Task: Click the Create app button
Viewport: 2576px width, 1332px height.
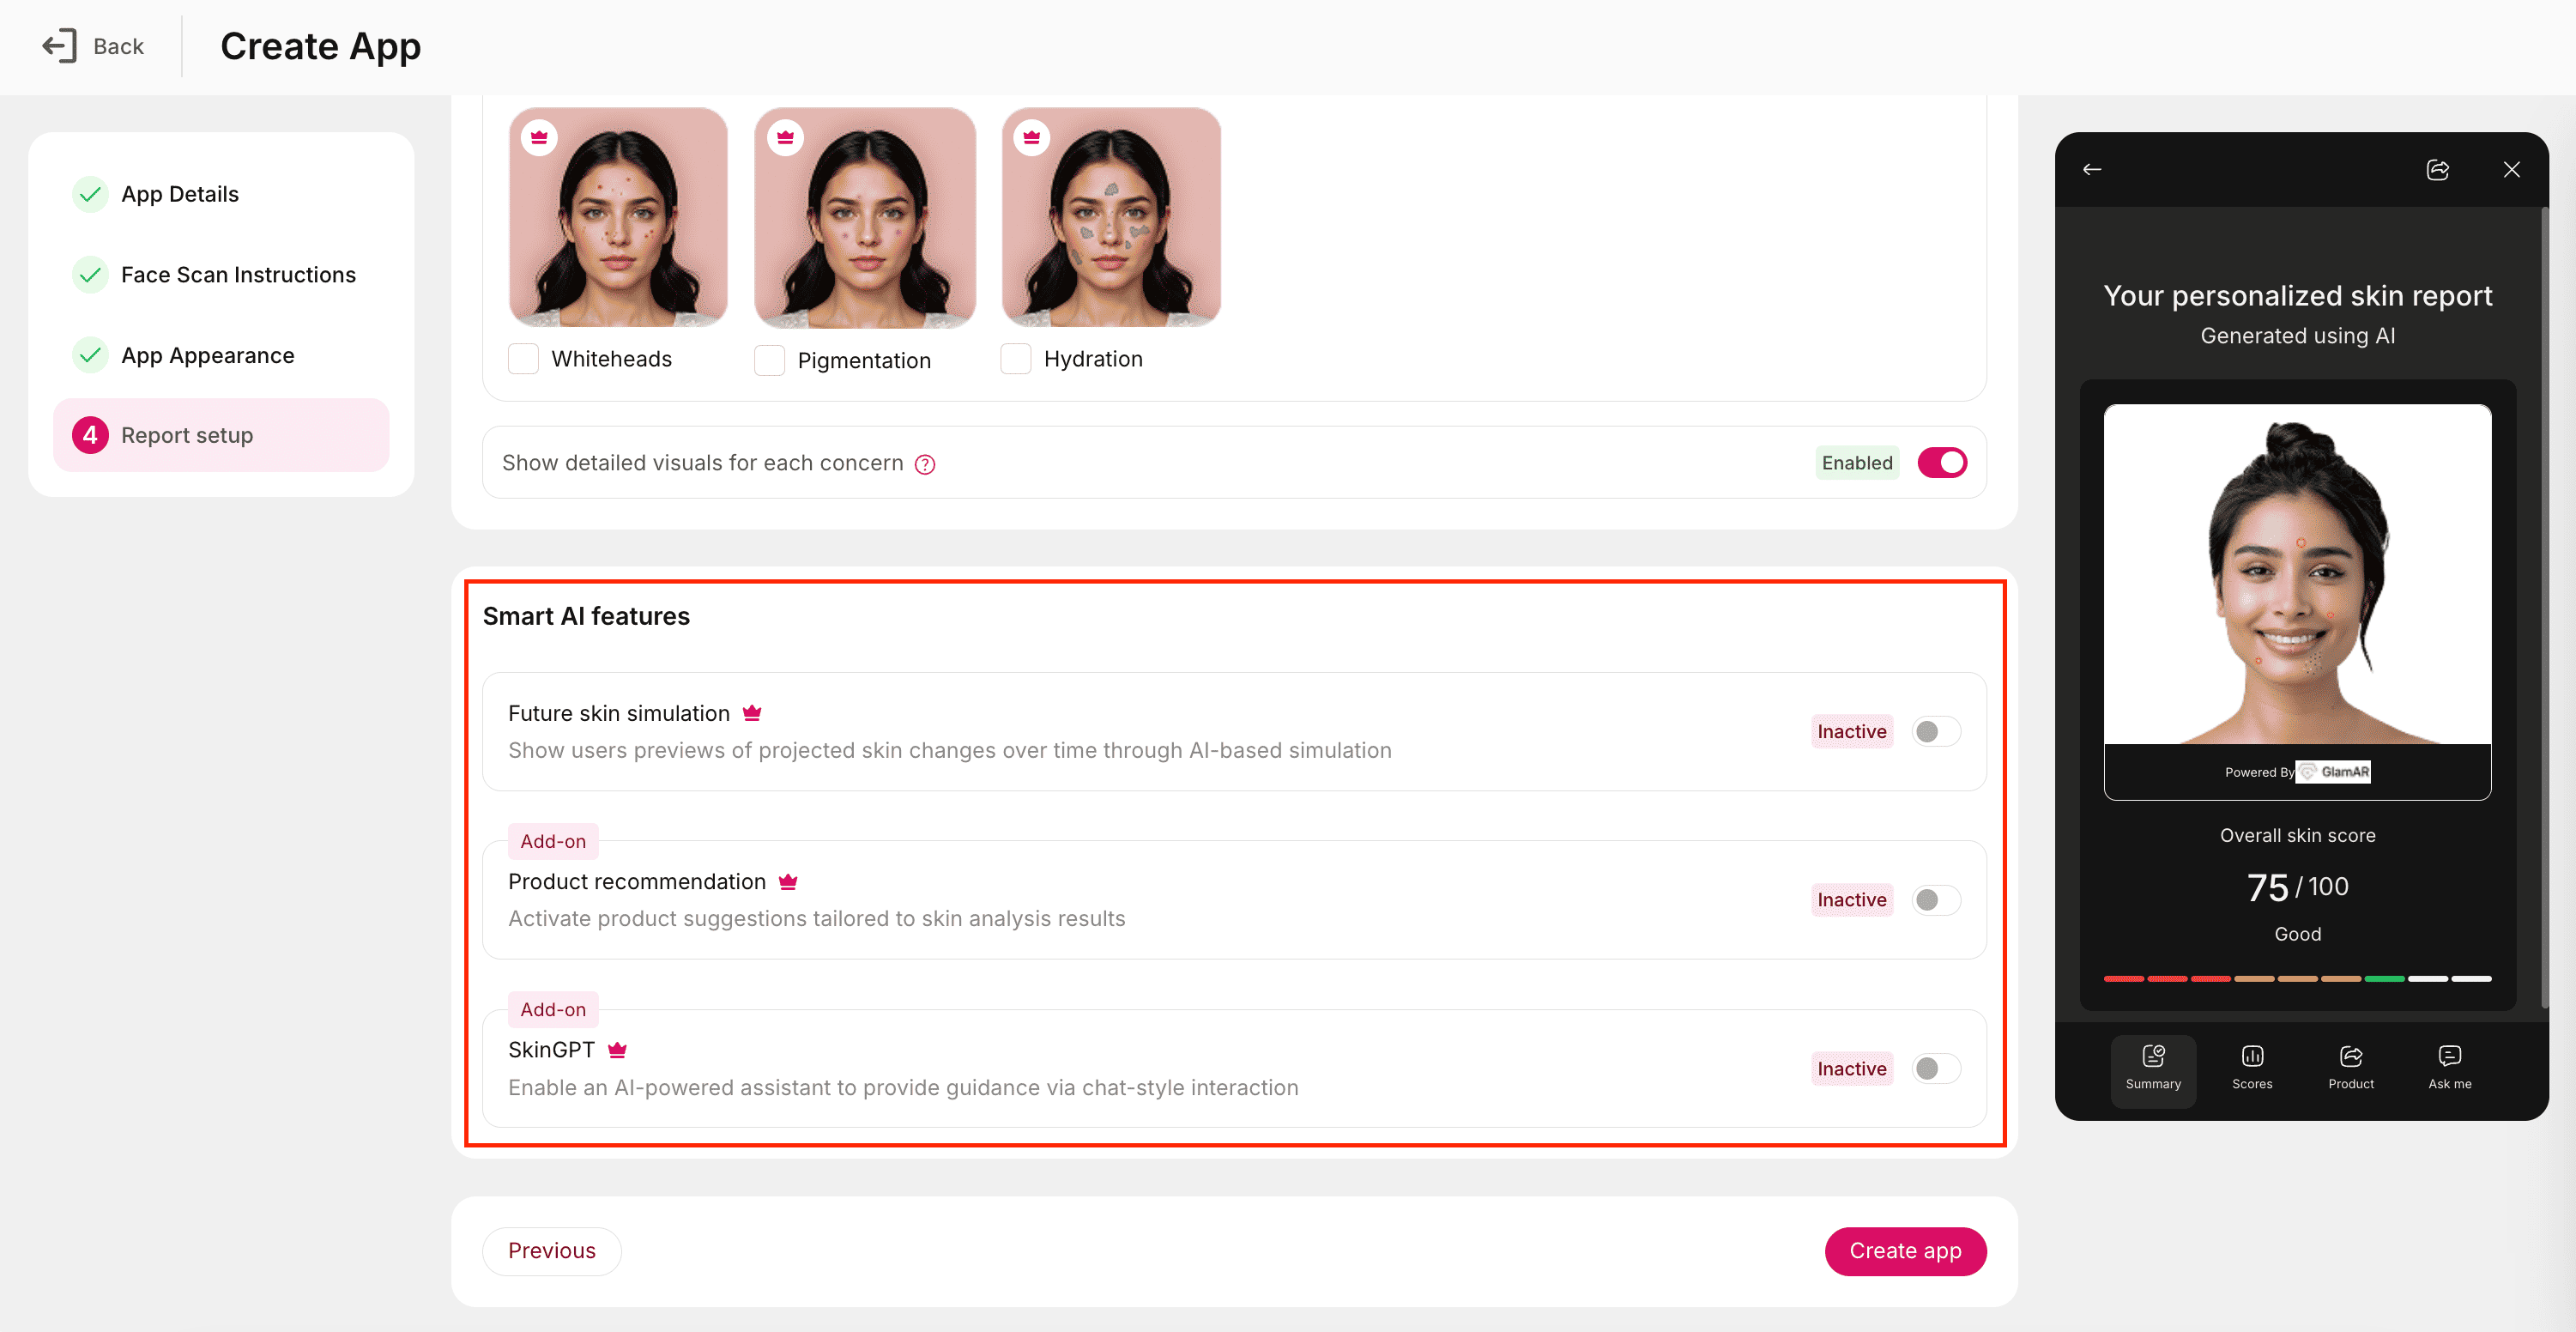Action: (x=1904, y=1251)
